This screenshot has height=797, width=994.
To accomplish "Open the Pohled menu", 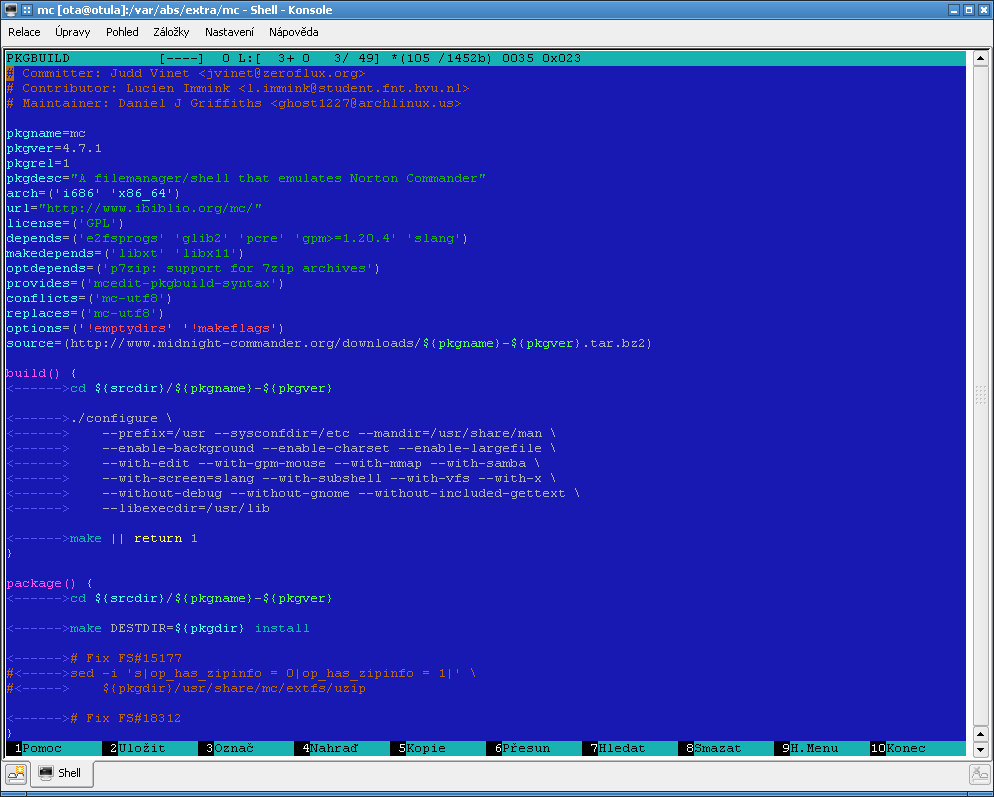I will coord(122,32).
